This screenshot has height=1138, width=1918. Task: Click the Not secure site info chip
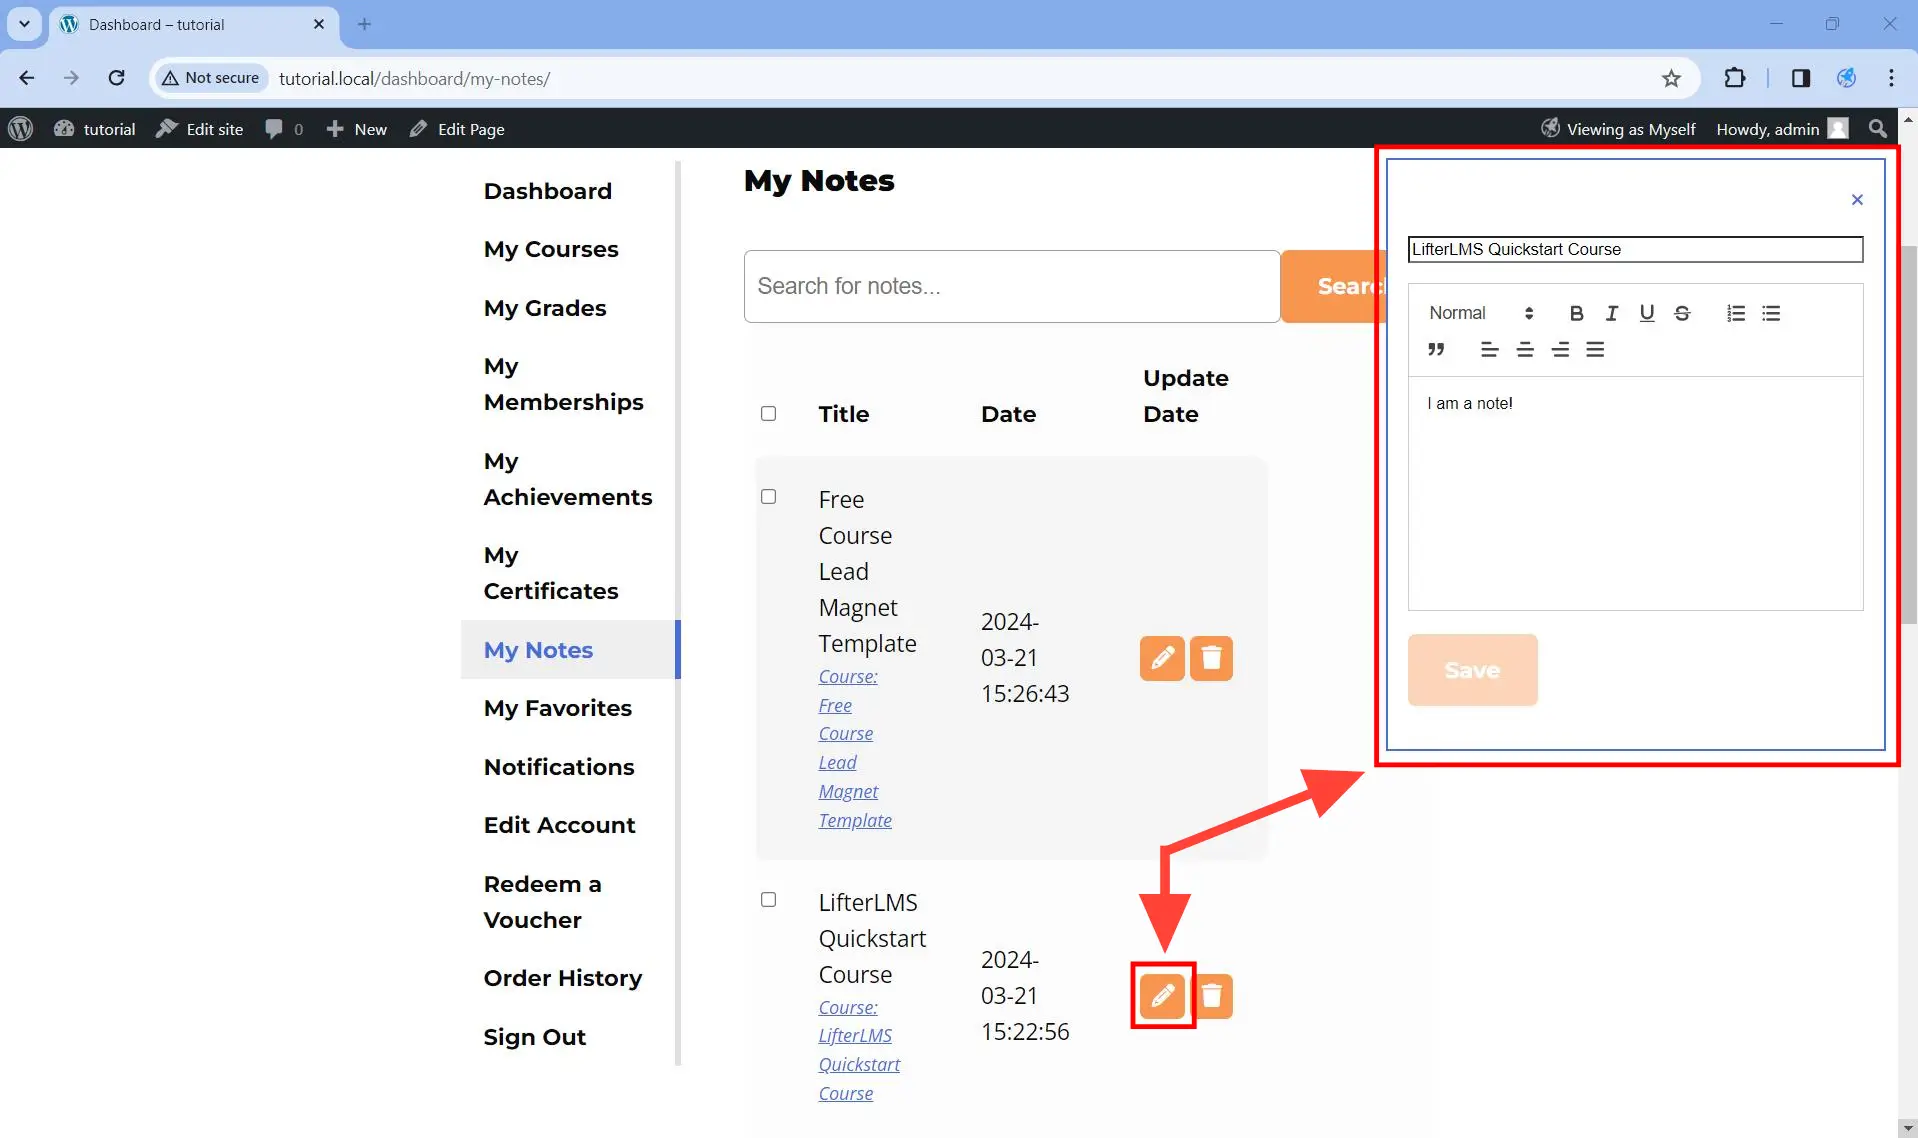point(211,78)
